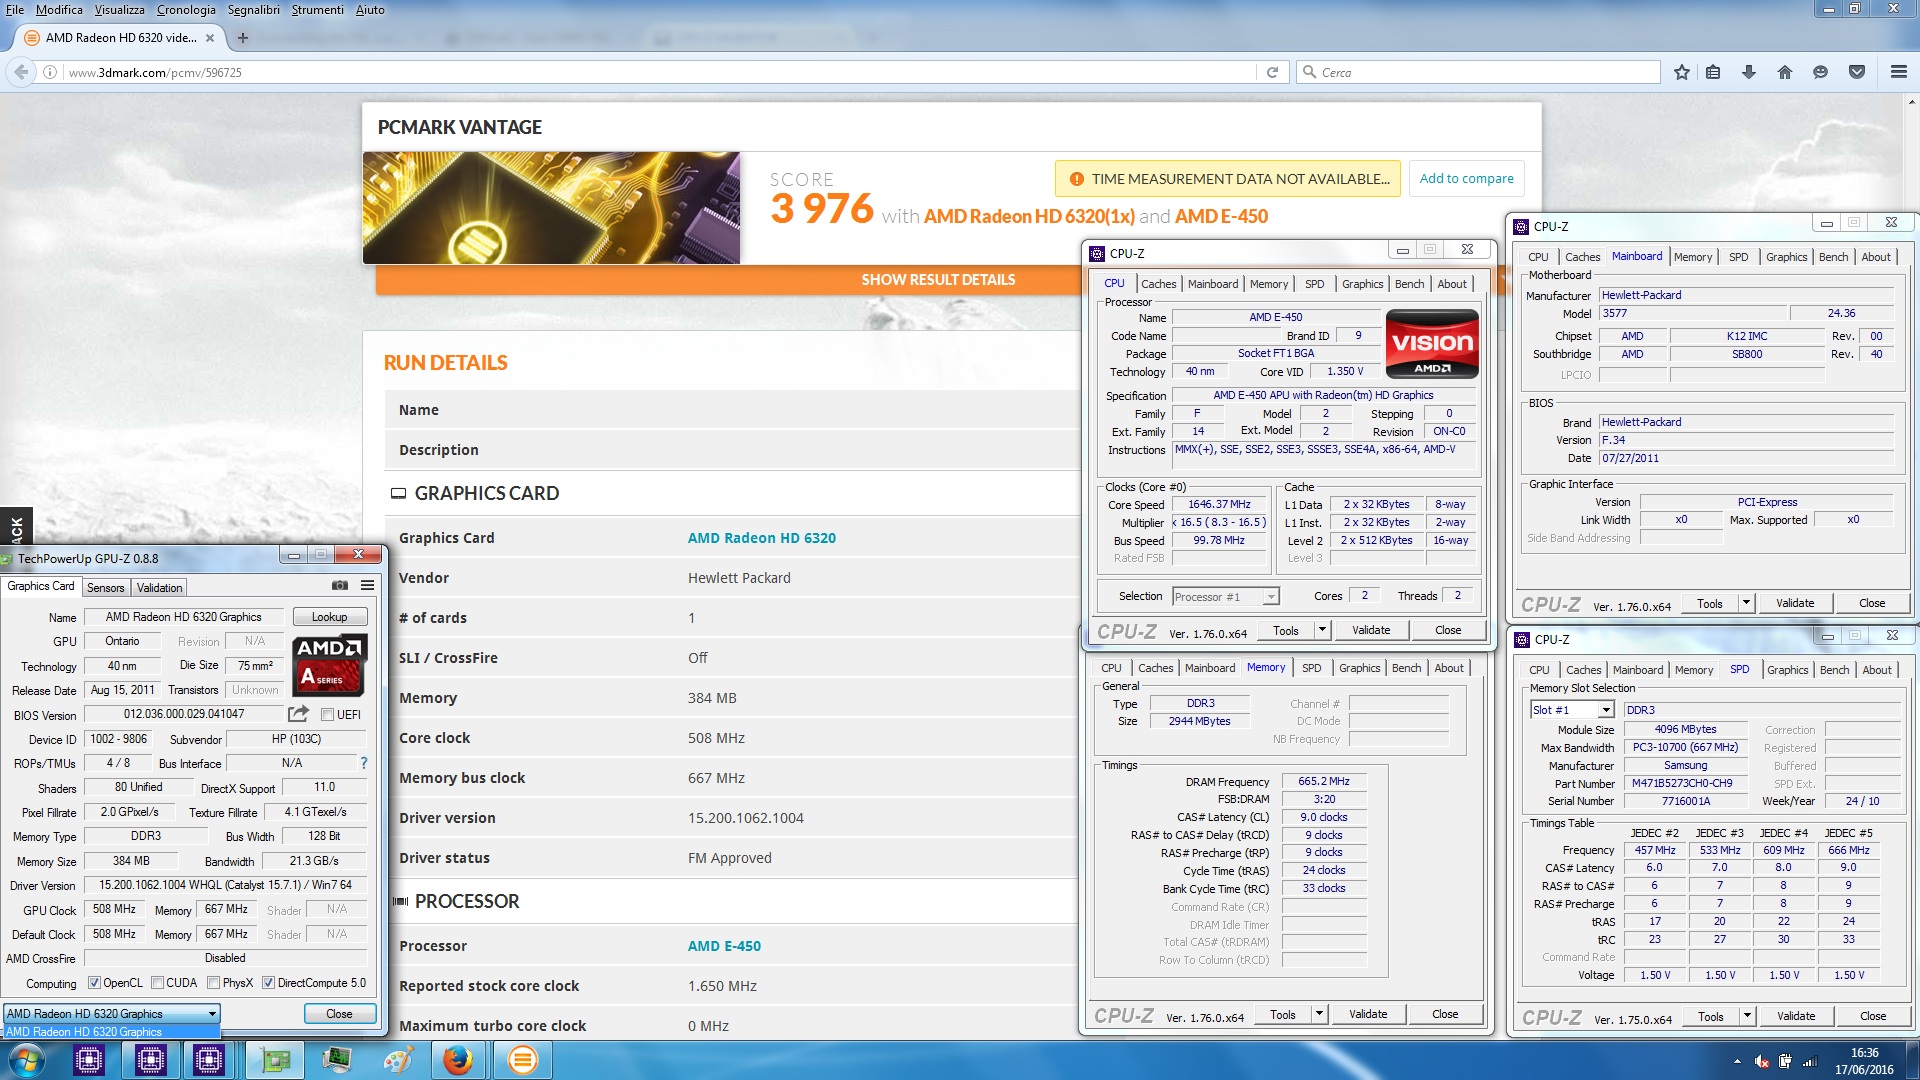Click the network signal tray icon
Viewport: 1920px width, 1080px height.
[1809, 1062]
